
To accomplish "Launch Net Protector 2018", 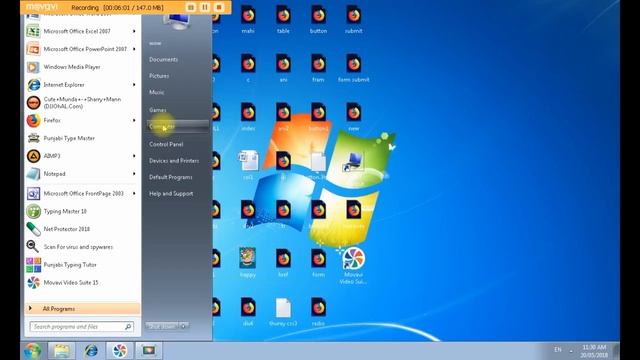I will [82, 229].
